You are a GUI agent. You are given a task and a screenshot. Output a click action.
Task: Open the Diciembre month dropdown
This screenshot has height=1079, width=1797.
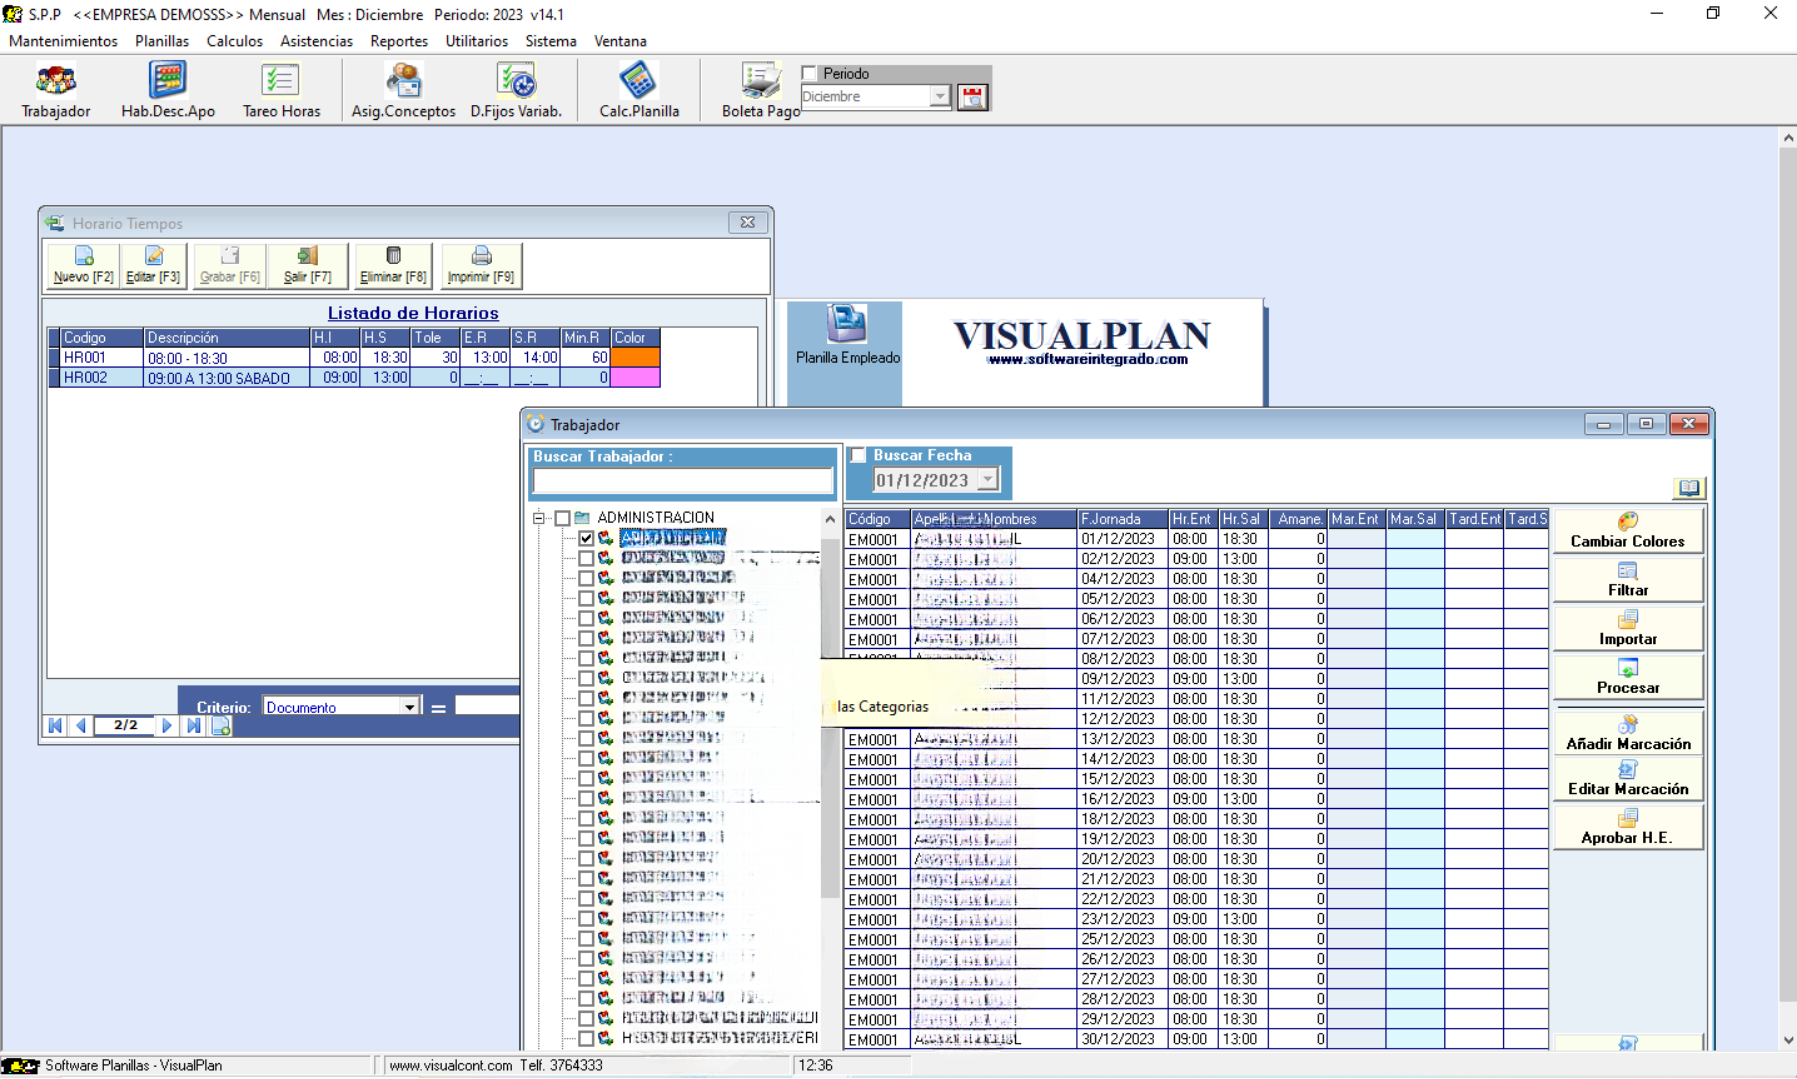(x=939, y=97)
